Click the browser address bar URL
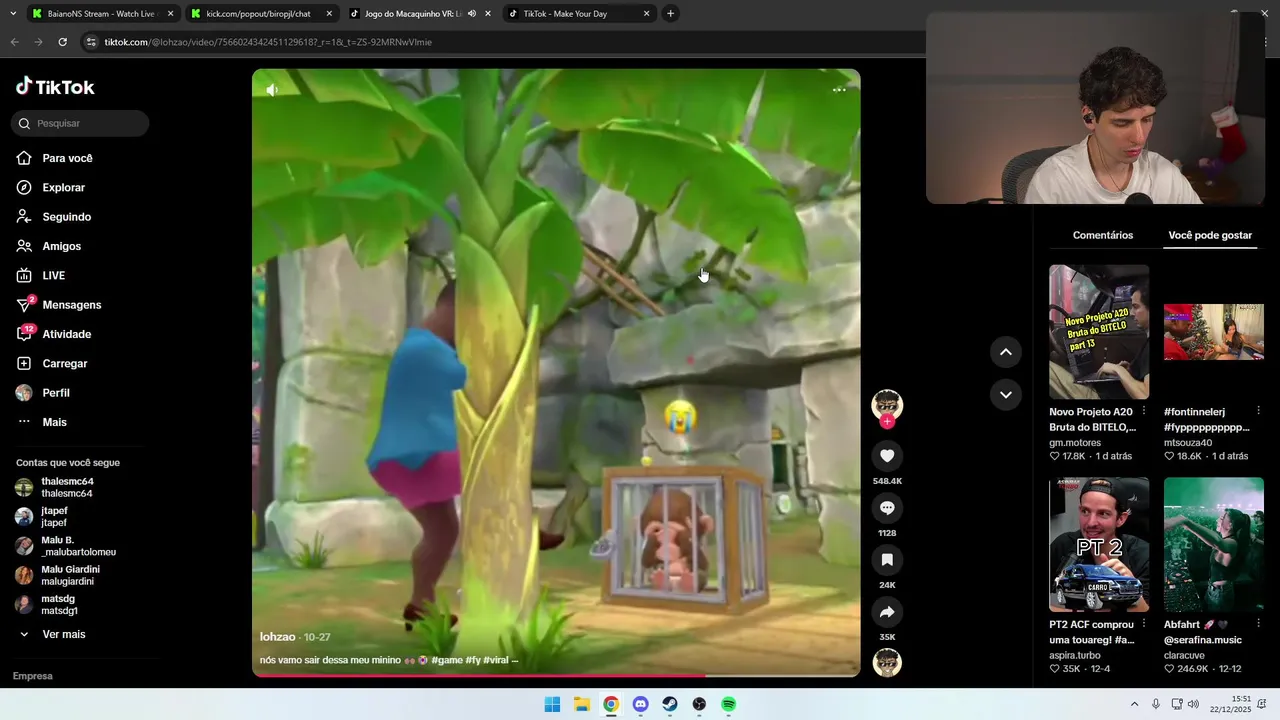1280x720 pixels. [268, 42]
